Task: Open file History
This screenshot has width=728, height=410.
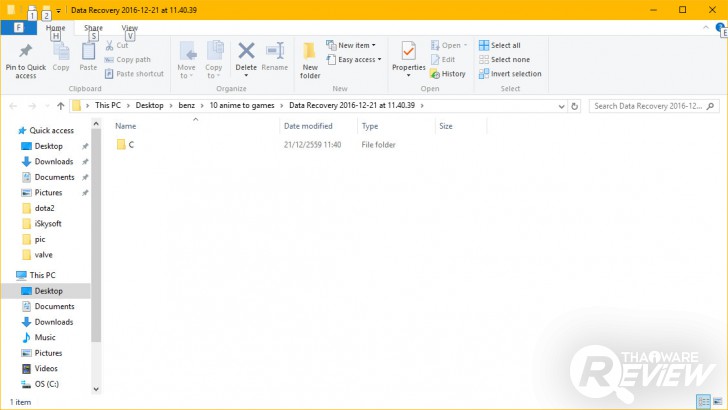Action: pyautogui.click(x=448, y=73)
